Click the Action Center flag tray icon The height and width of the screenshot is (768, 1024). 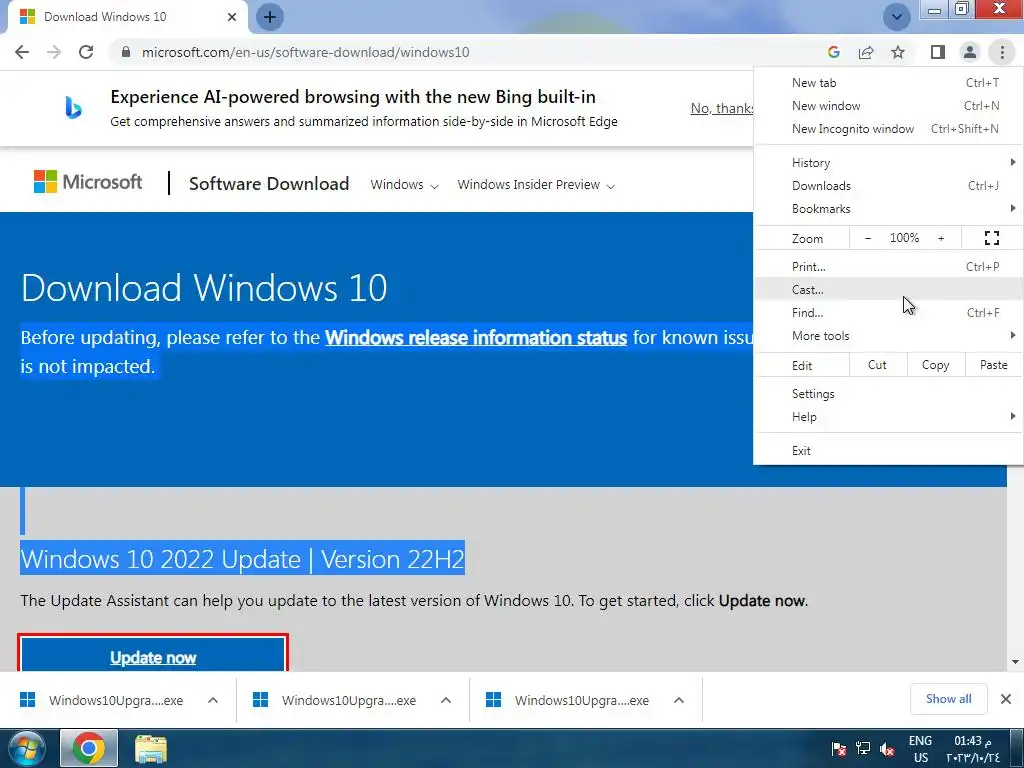(x=839, y=749)
